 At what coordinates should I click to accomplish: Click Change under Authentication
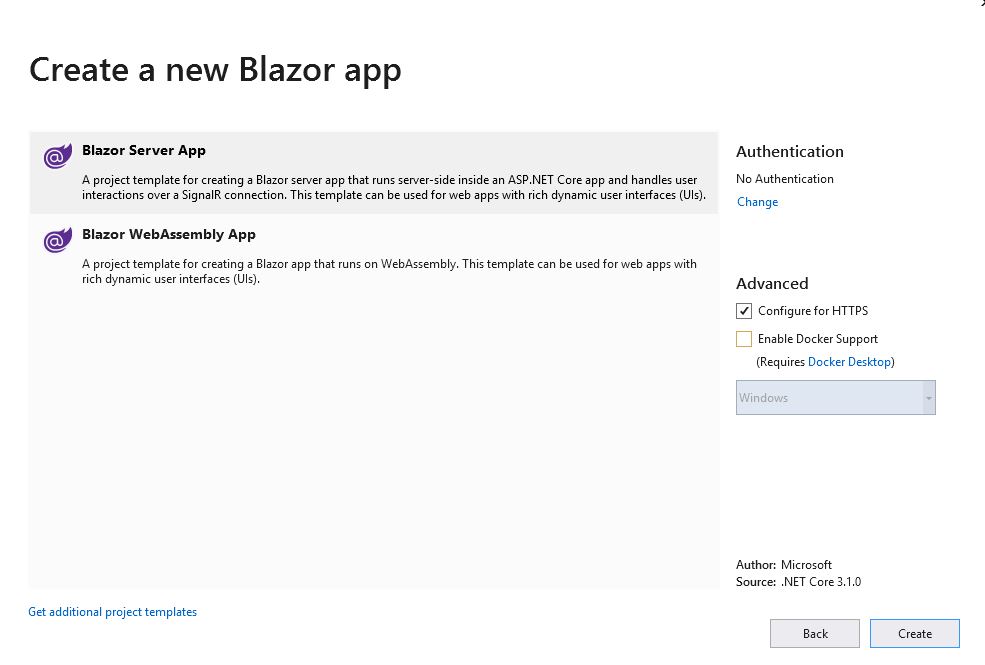pyautogui.click(x=757, y=202)
